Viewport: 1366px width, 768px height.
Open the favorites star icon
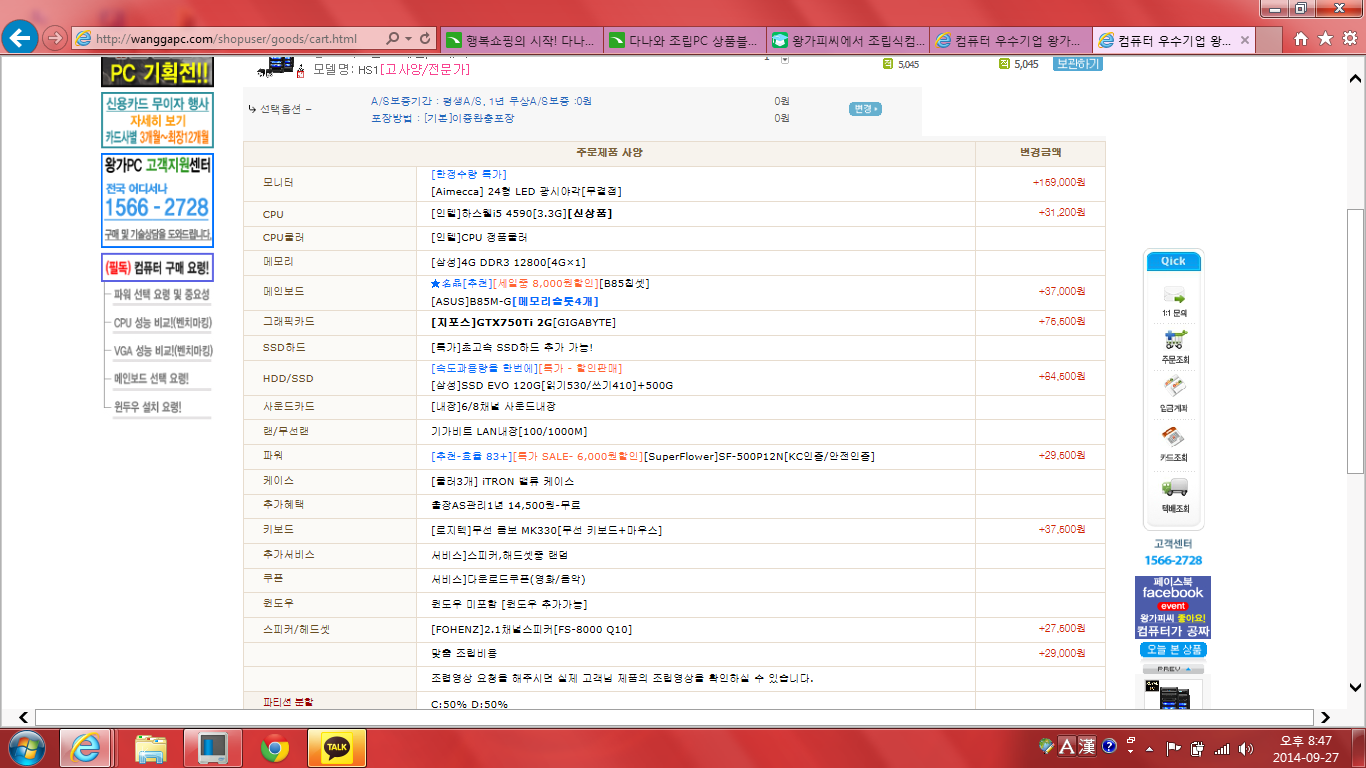tap(1325, 39)
